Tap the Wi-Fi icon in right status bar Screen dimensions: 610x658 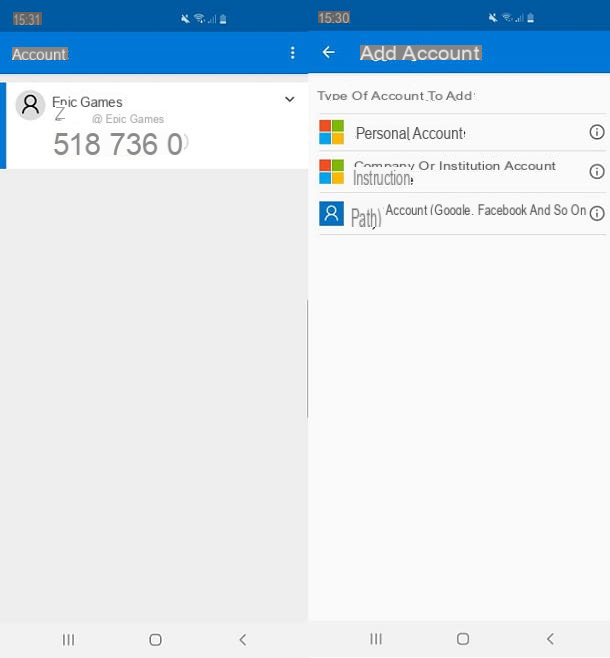507,18
